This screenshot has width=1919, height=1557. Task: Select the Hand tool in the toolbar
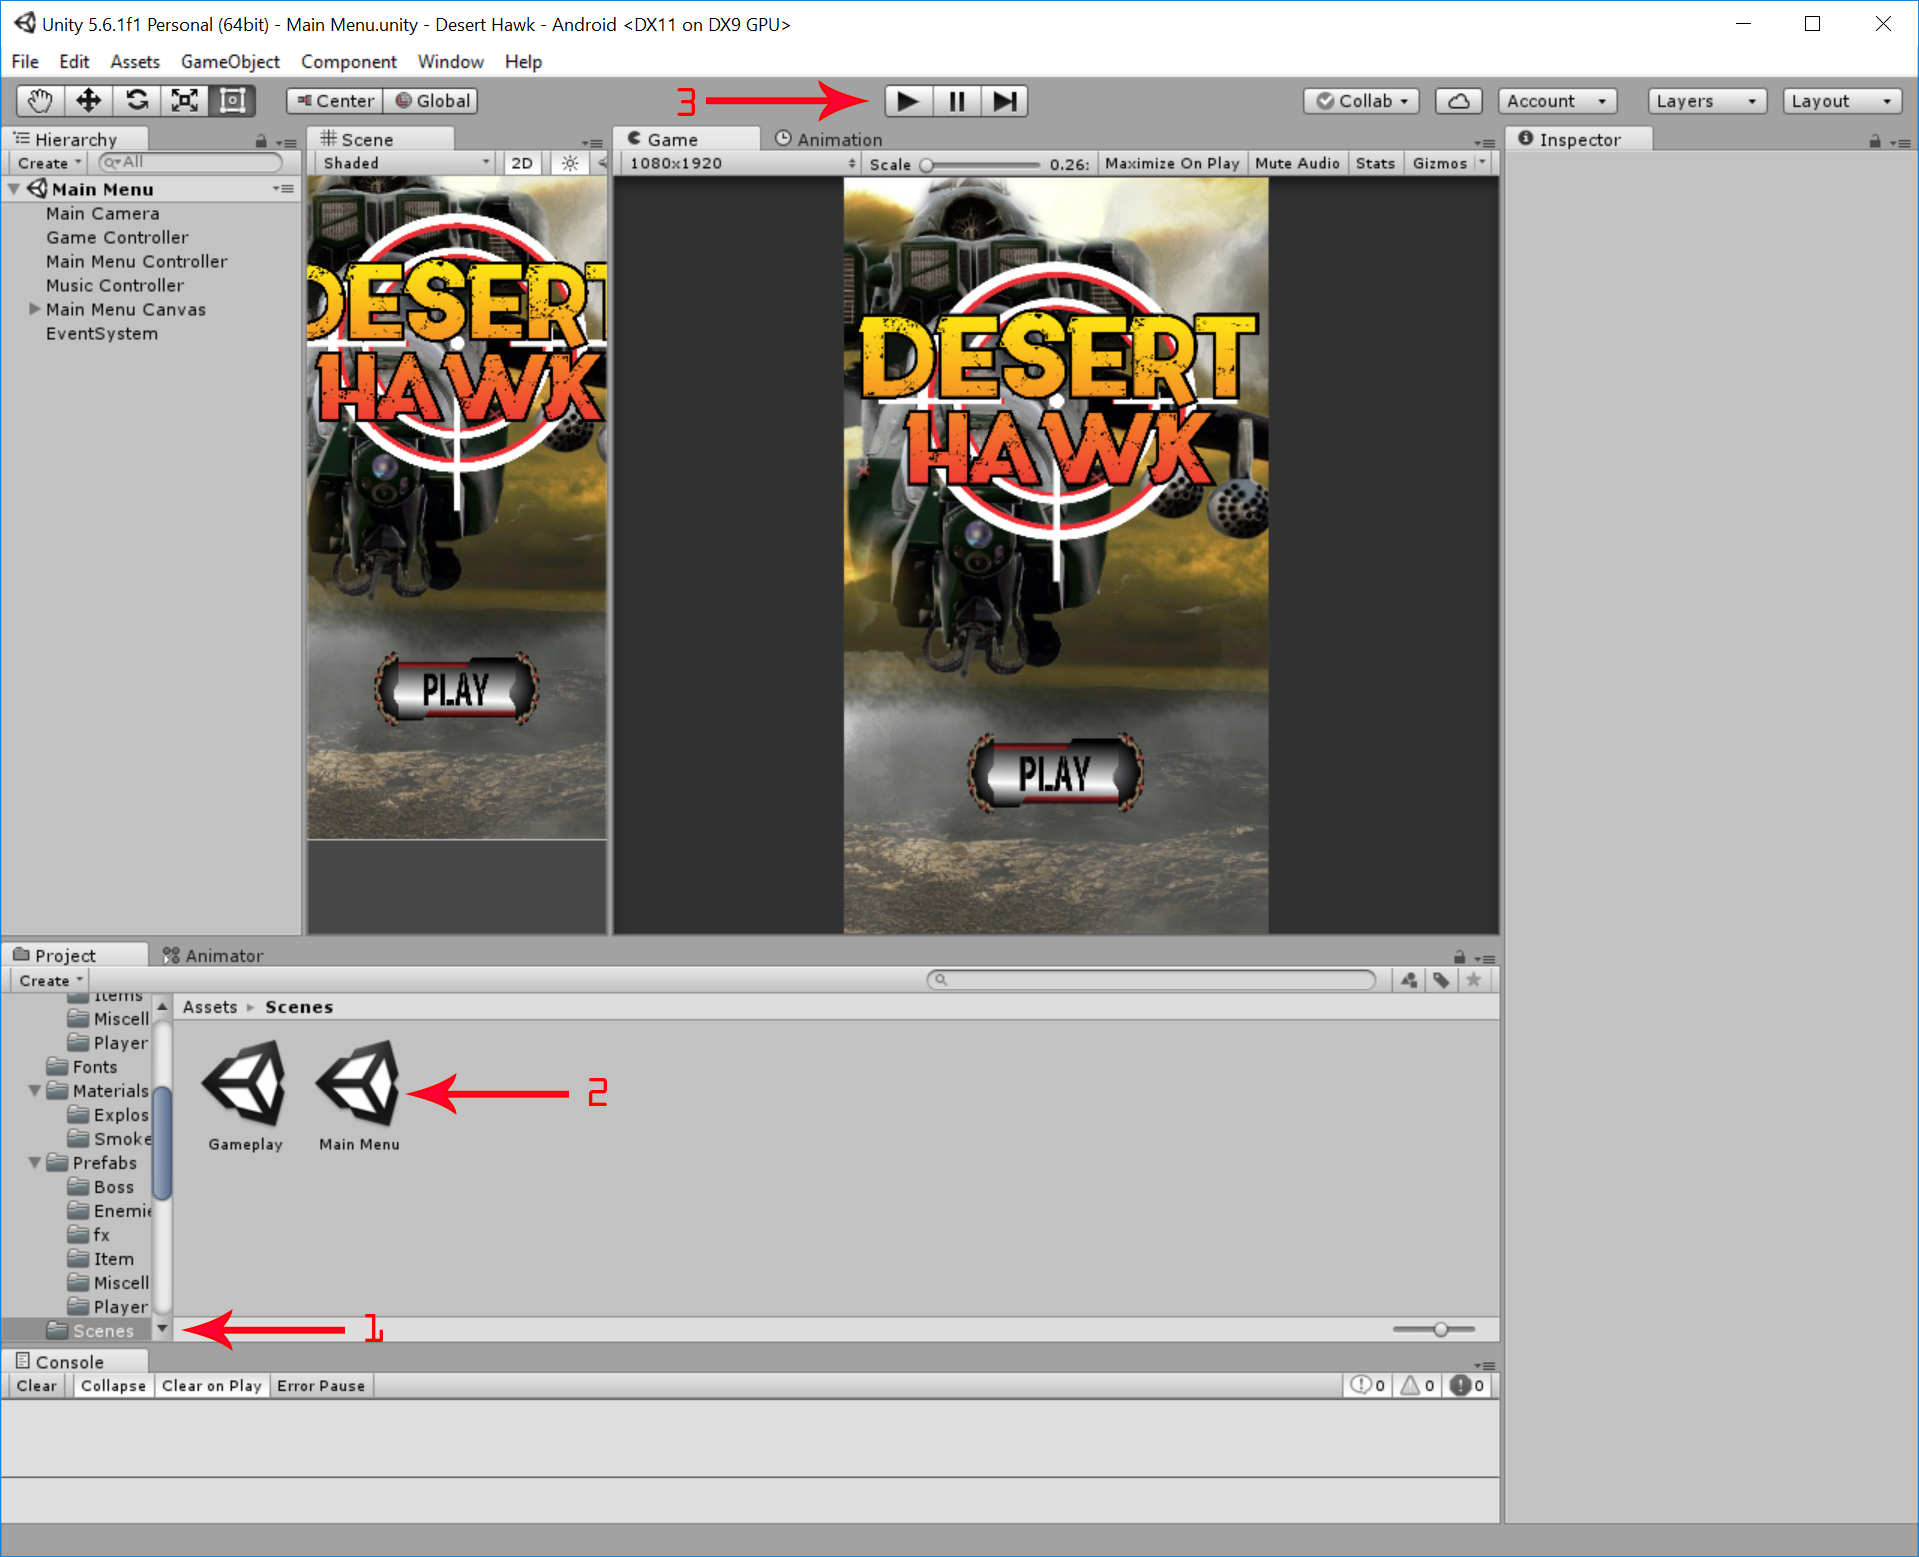(40, 101)
